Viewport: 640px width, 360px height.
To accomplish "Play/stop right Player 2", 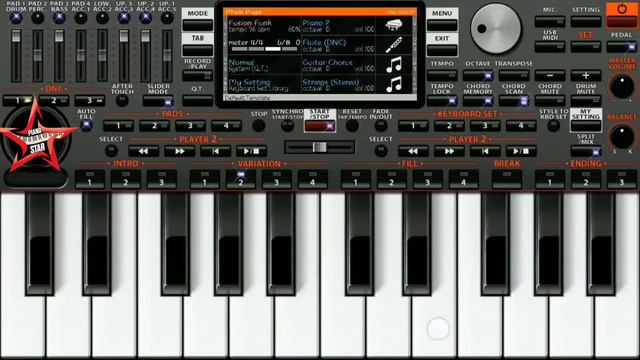I will point(521,151).
